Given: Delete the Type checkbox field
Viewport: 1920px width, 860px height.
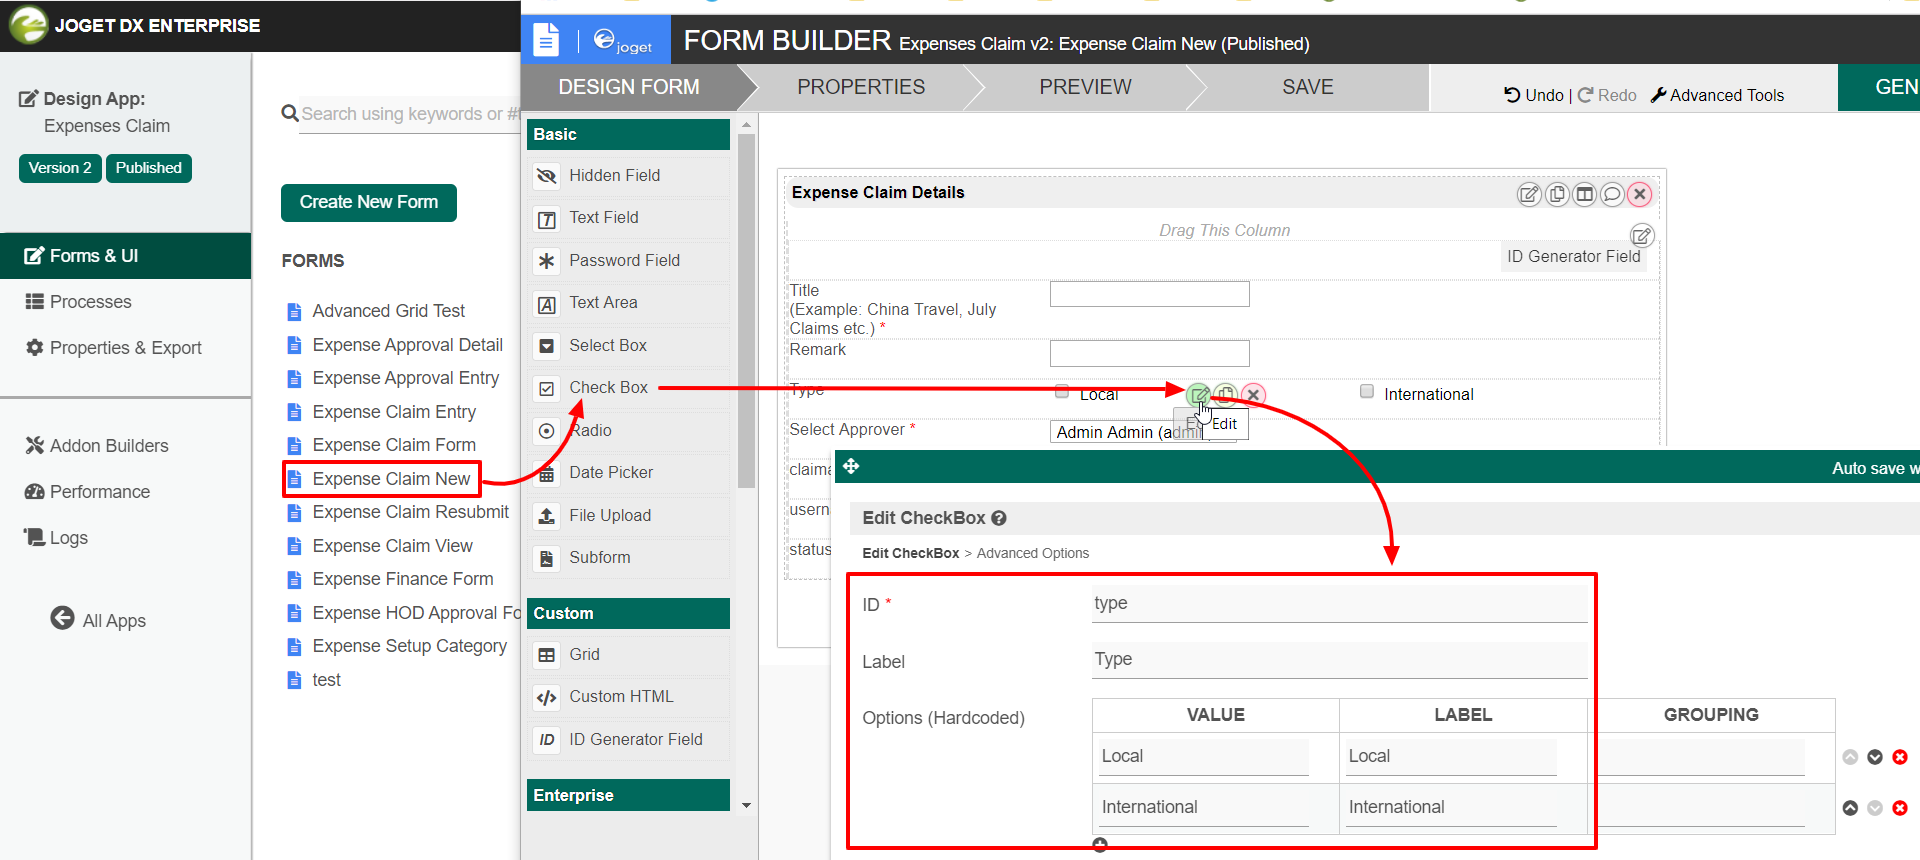Looking at the screenshot, I should pyautogui.click(x=1253, y=395).
